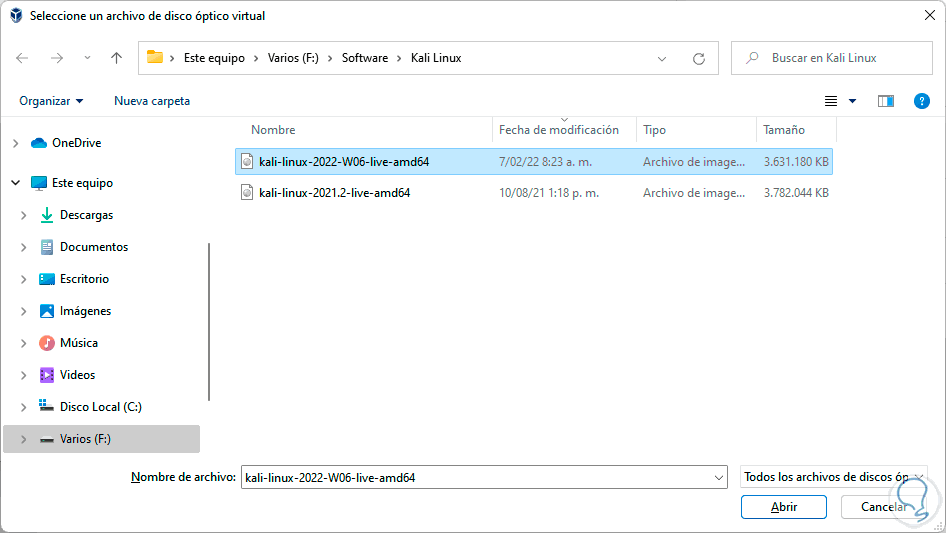
Task: Open the help question mark icon
Action: click(x=922, y=101)
